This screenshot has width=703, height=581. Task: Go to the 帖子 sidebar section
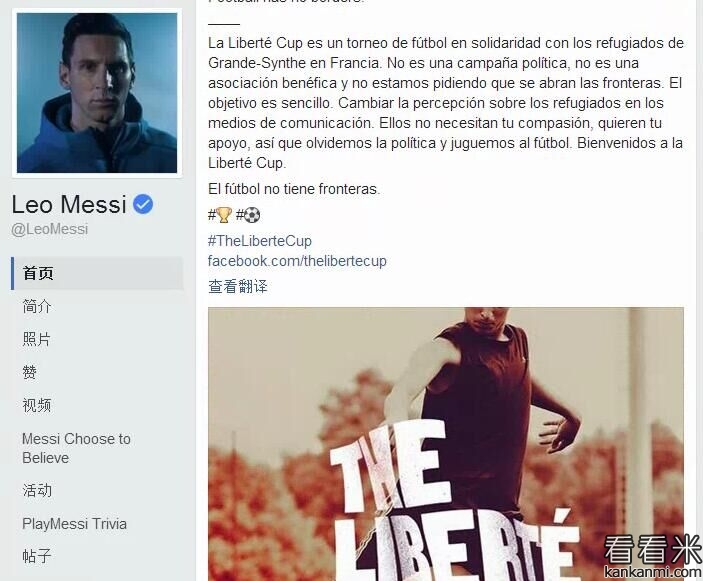point(37,556)
